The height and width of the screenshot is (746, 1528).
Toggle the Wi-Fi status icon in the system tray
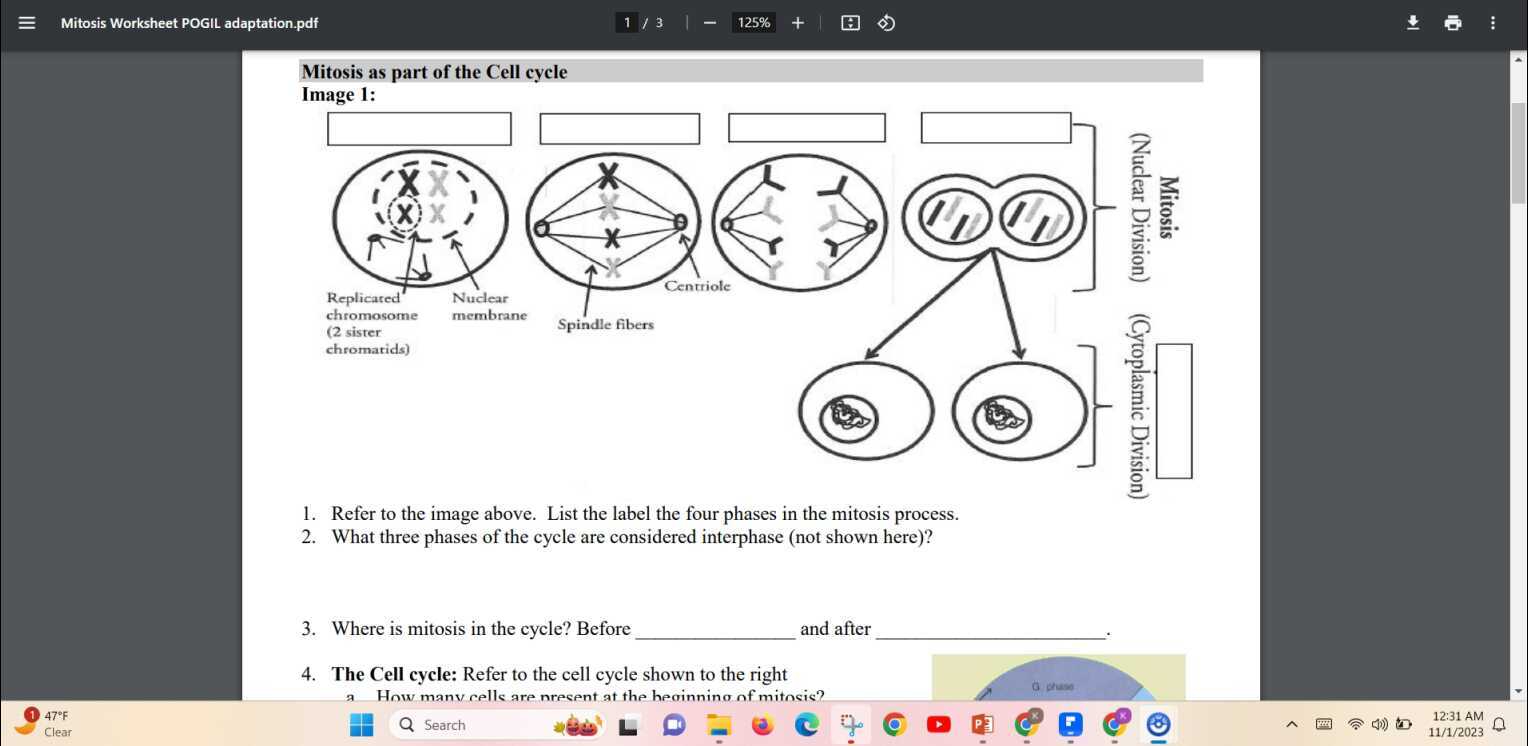[x=1355, y=724]
